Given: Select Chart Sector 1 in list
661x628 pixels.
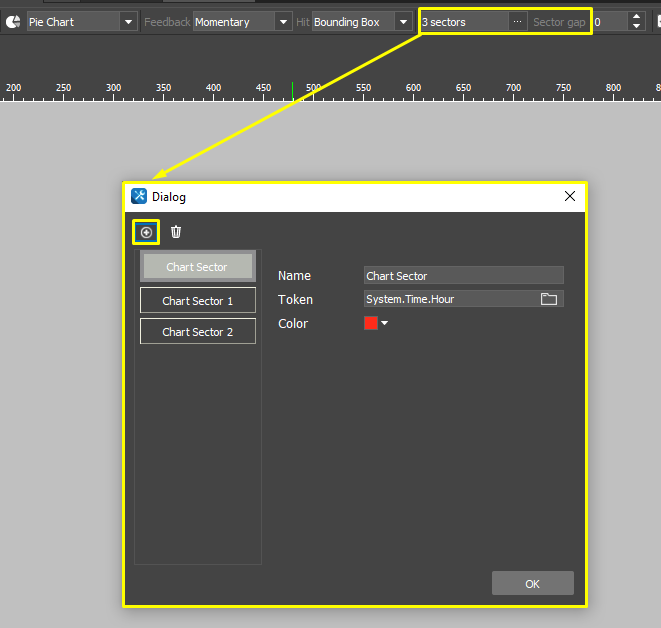Looking at the screenshot, I should [197, 300].
